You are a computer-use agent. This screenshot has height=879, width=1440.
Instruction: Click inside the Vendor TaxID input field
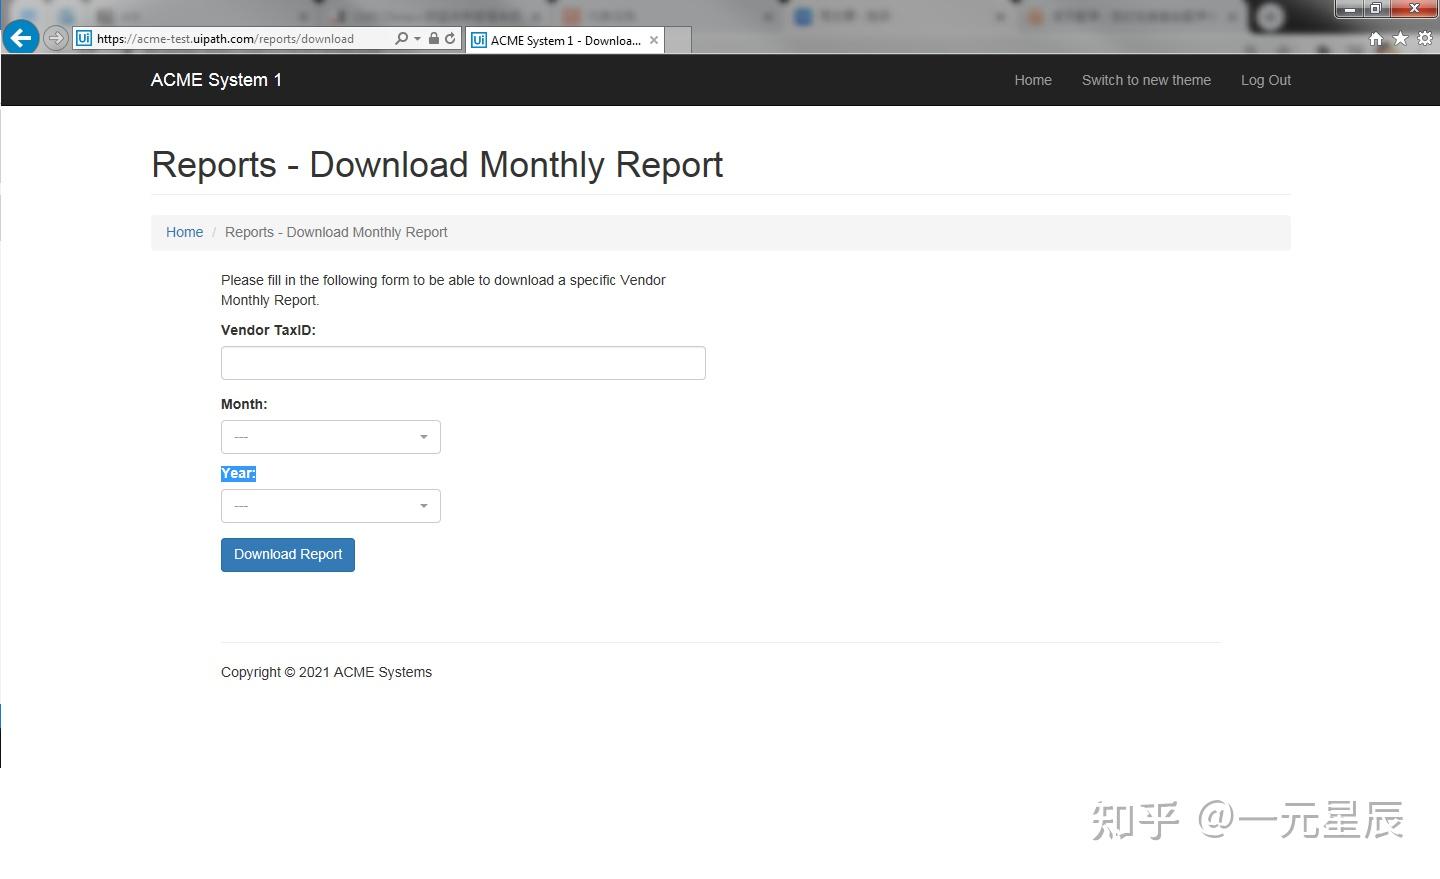point(463,362)
